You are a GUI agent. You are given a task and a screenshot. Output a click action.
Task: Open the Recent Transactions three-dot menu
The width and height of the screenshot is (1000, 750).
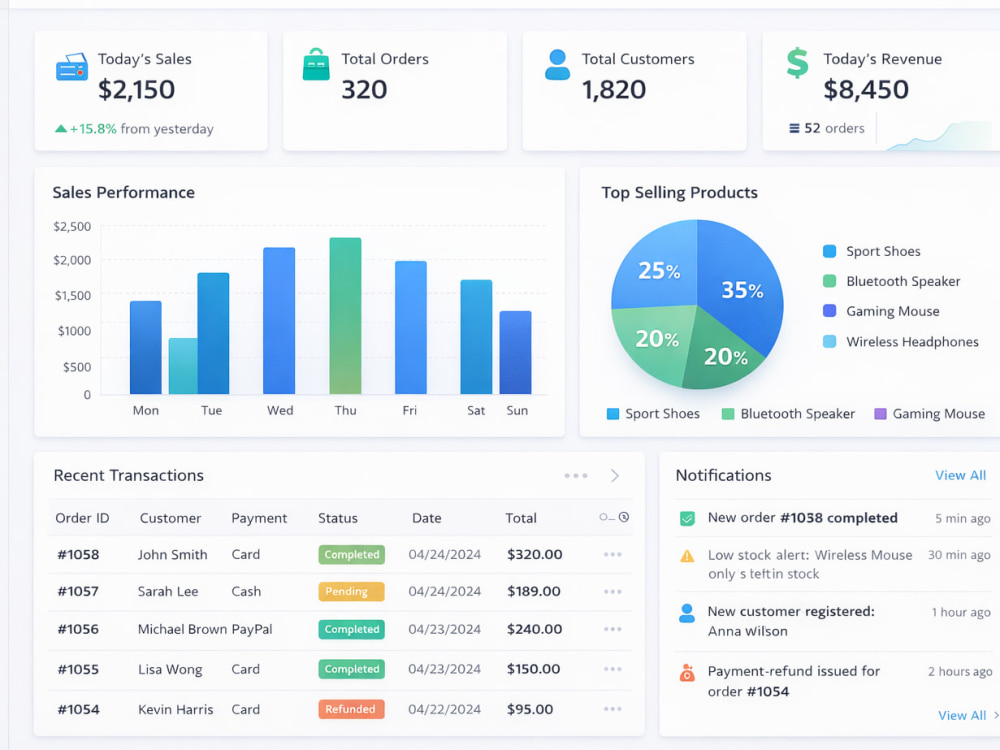(576, 476)
